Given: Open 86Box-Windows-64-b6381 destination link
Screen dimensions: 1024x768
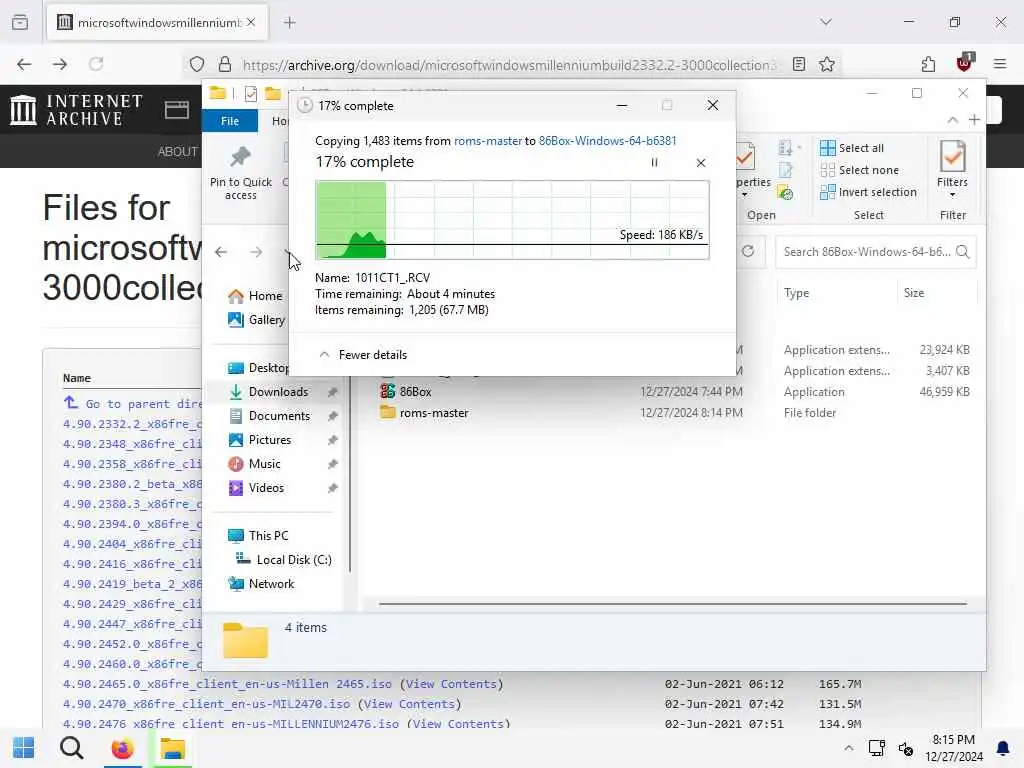Looking at the screenshot, I should click(607, 140).
